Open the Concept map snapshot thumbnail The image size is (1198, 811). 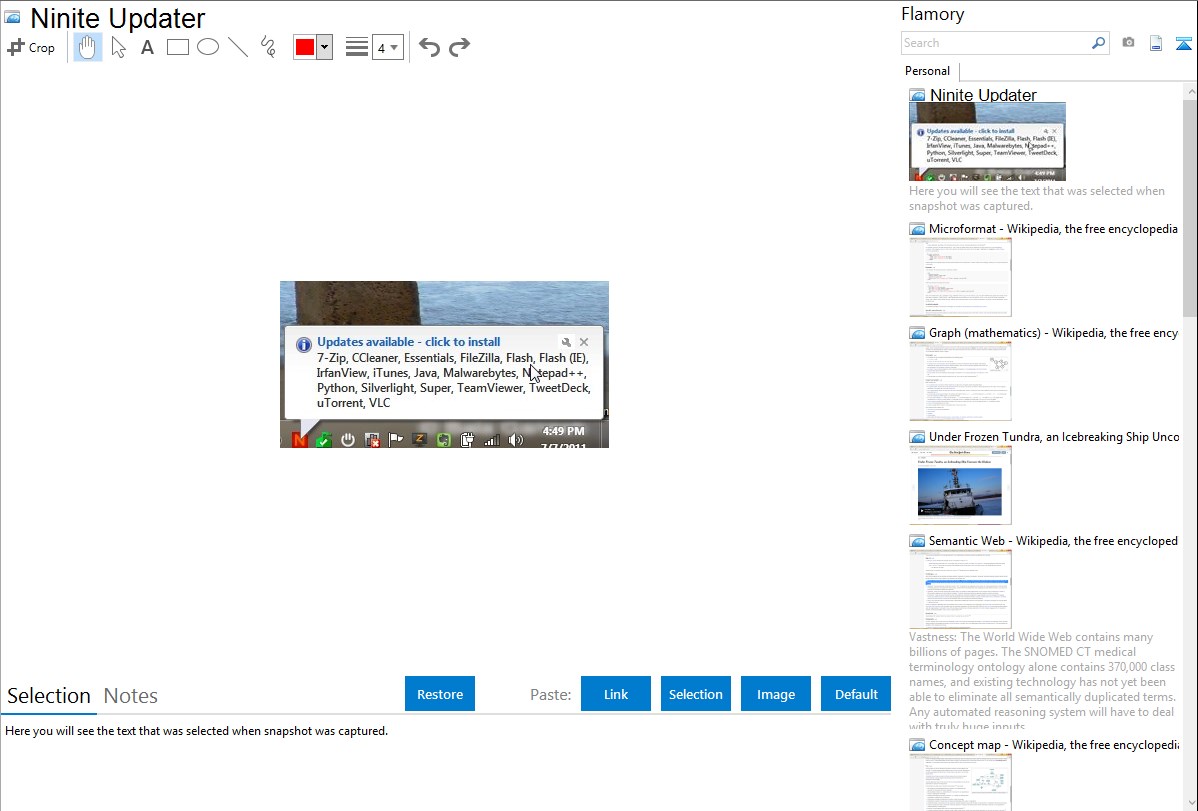[x=960, y=782]
